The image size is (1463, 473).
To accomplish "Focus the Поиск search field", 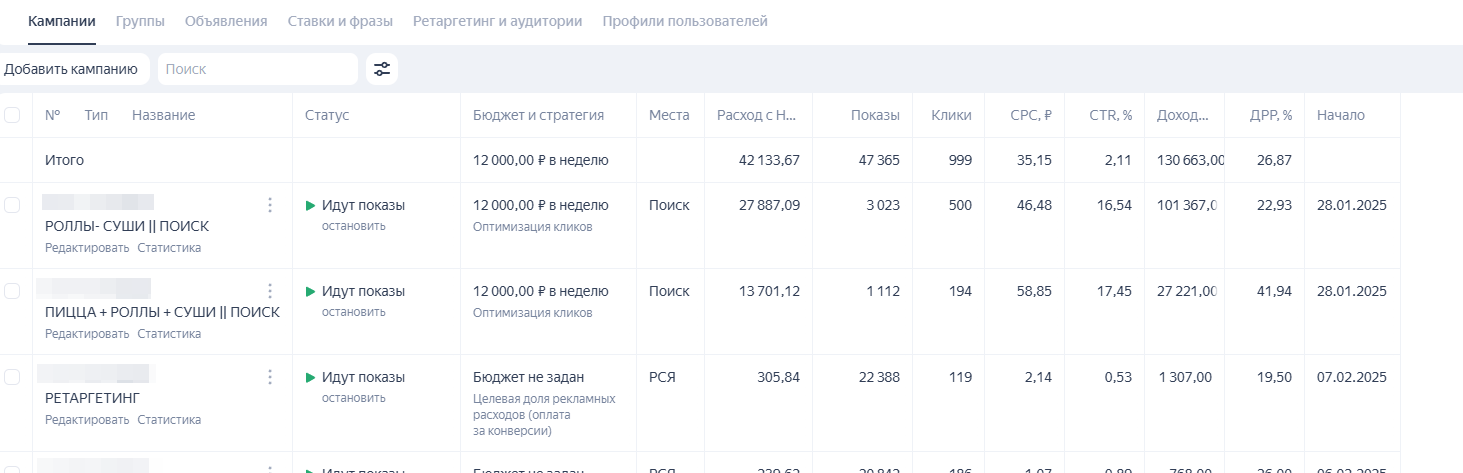I will (257, 69).
